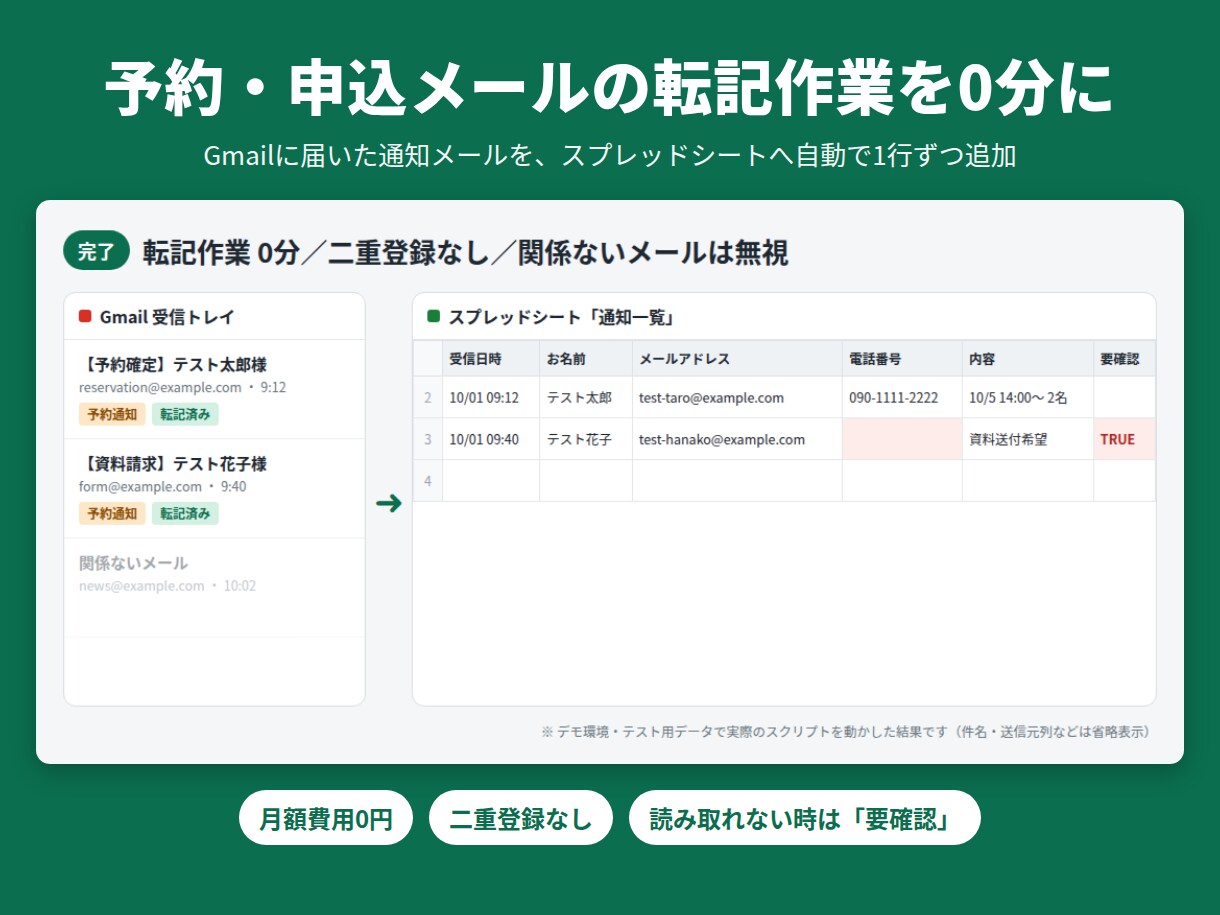
Task: Click cell 10/01 09:40
Action: coord(491,439)
